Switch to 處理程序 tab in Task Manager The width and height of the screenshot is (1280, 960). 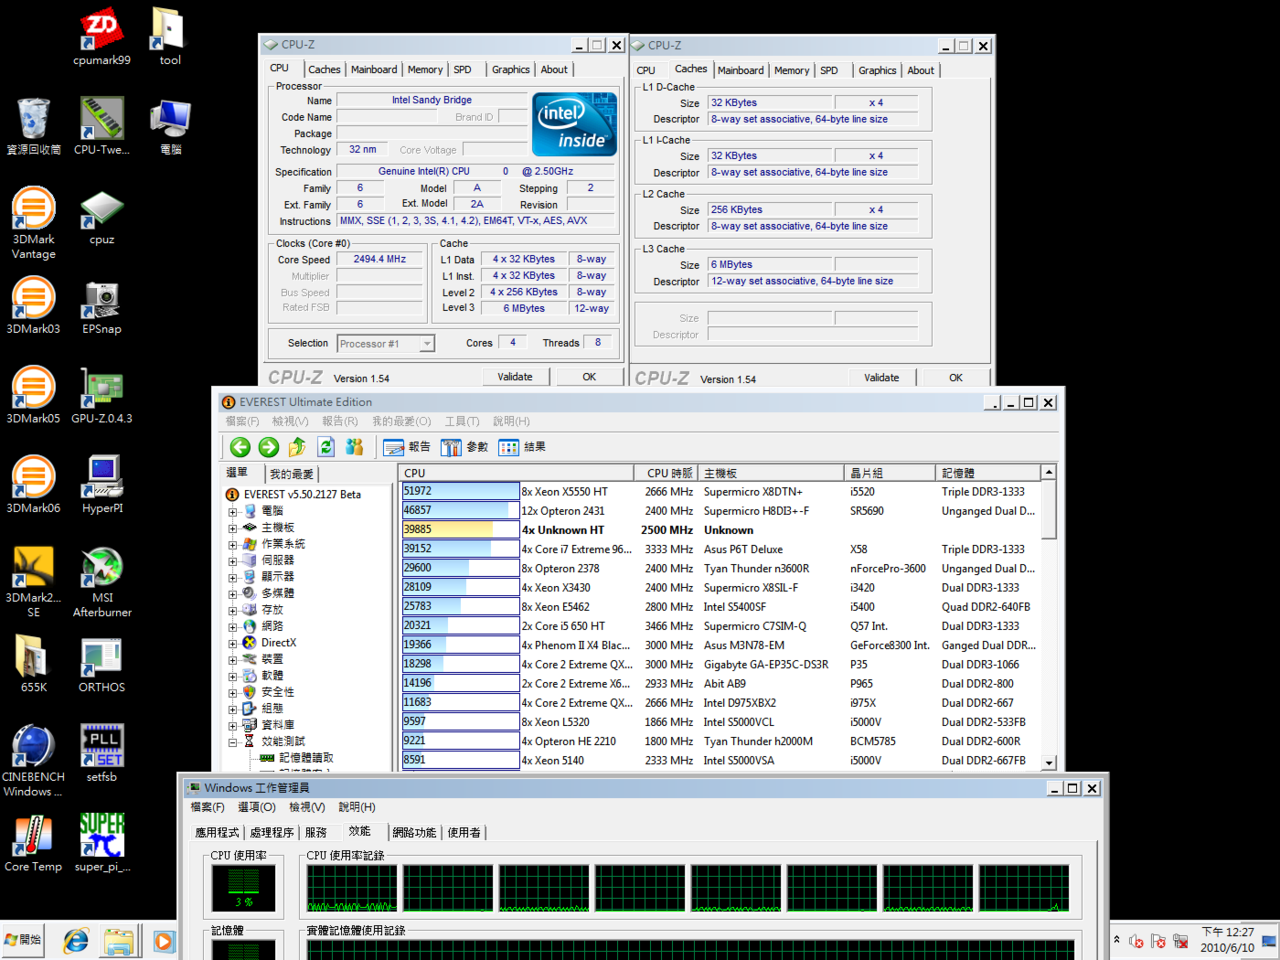pos(272,832)
